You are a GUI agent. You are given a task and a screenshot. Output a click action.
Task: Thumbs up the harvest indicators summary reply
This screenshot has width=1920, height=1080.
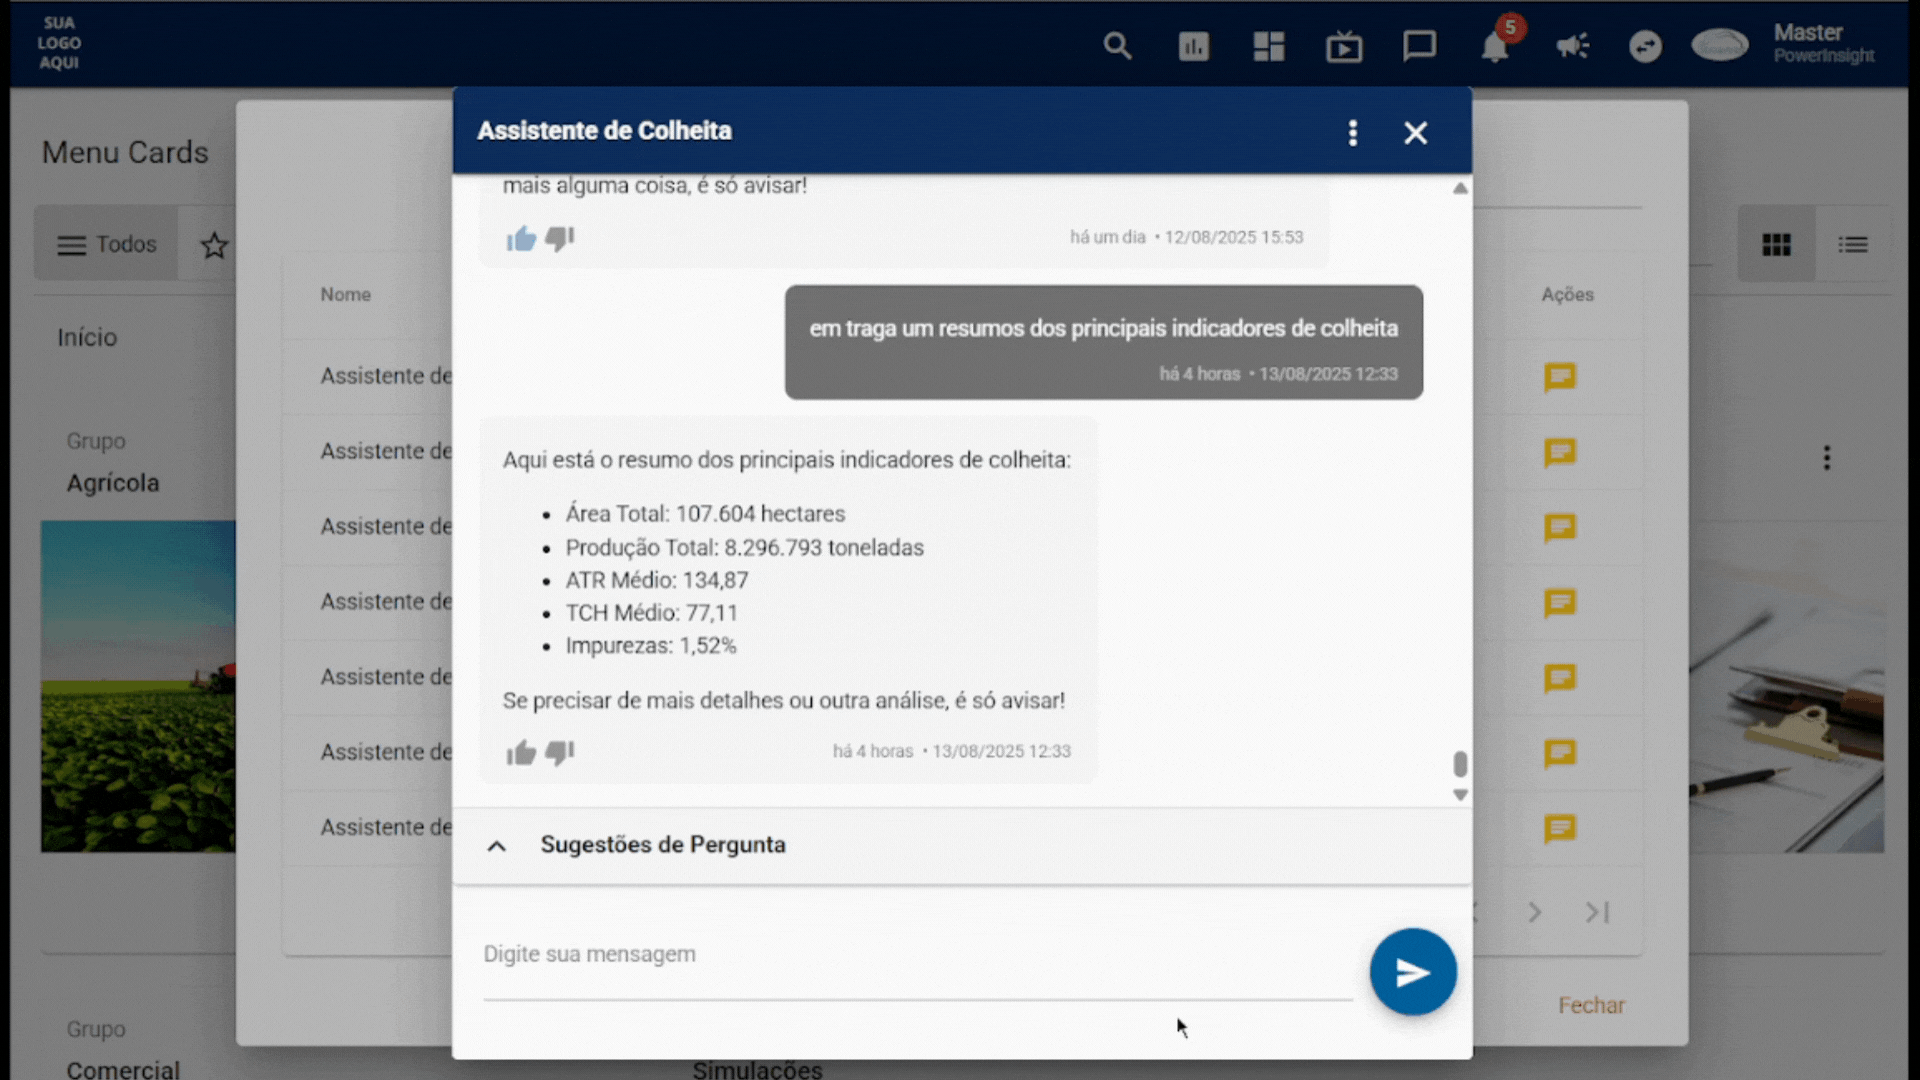[x=521, y=752]
